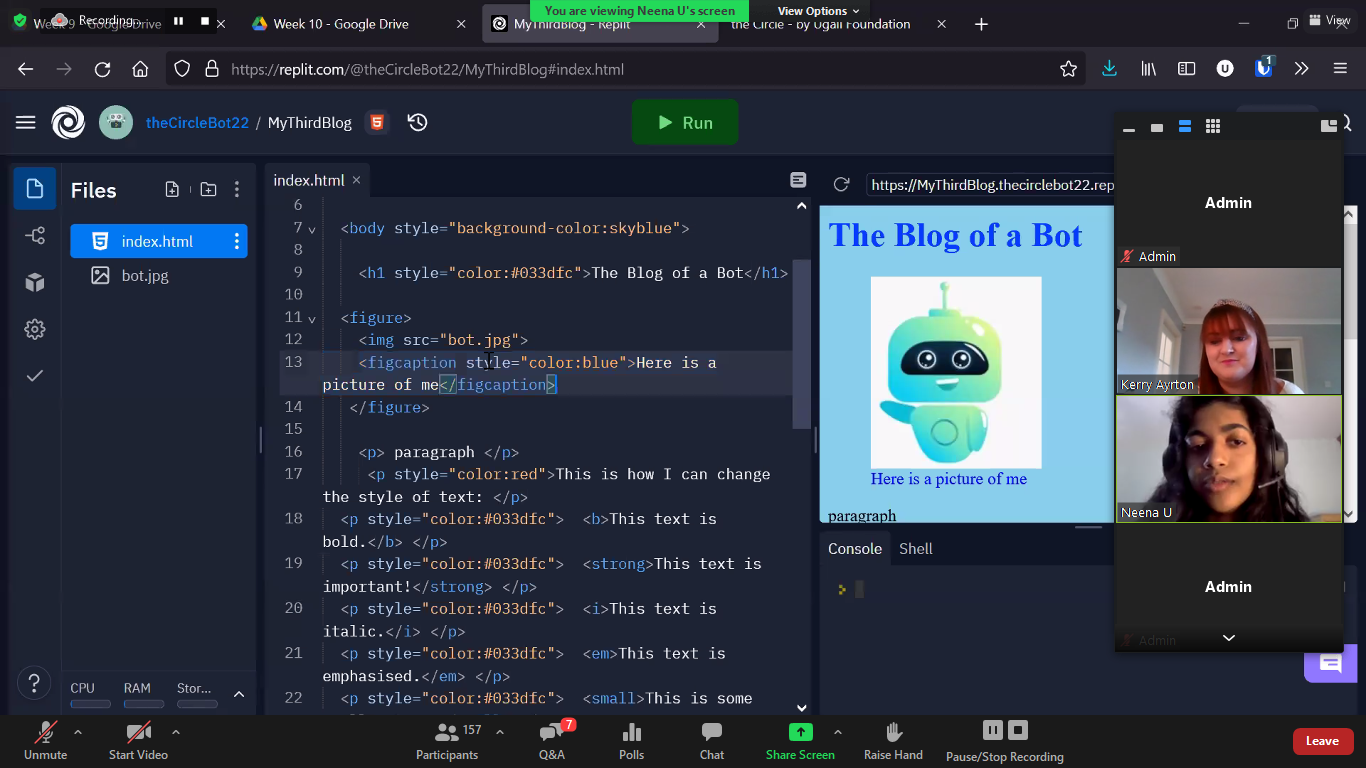
Task: Open the Settings gear in sidebar
Action: 35,329
